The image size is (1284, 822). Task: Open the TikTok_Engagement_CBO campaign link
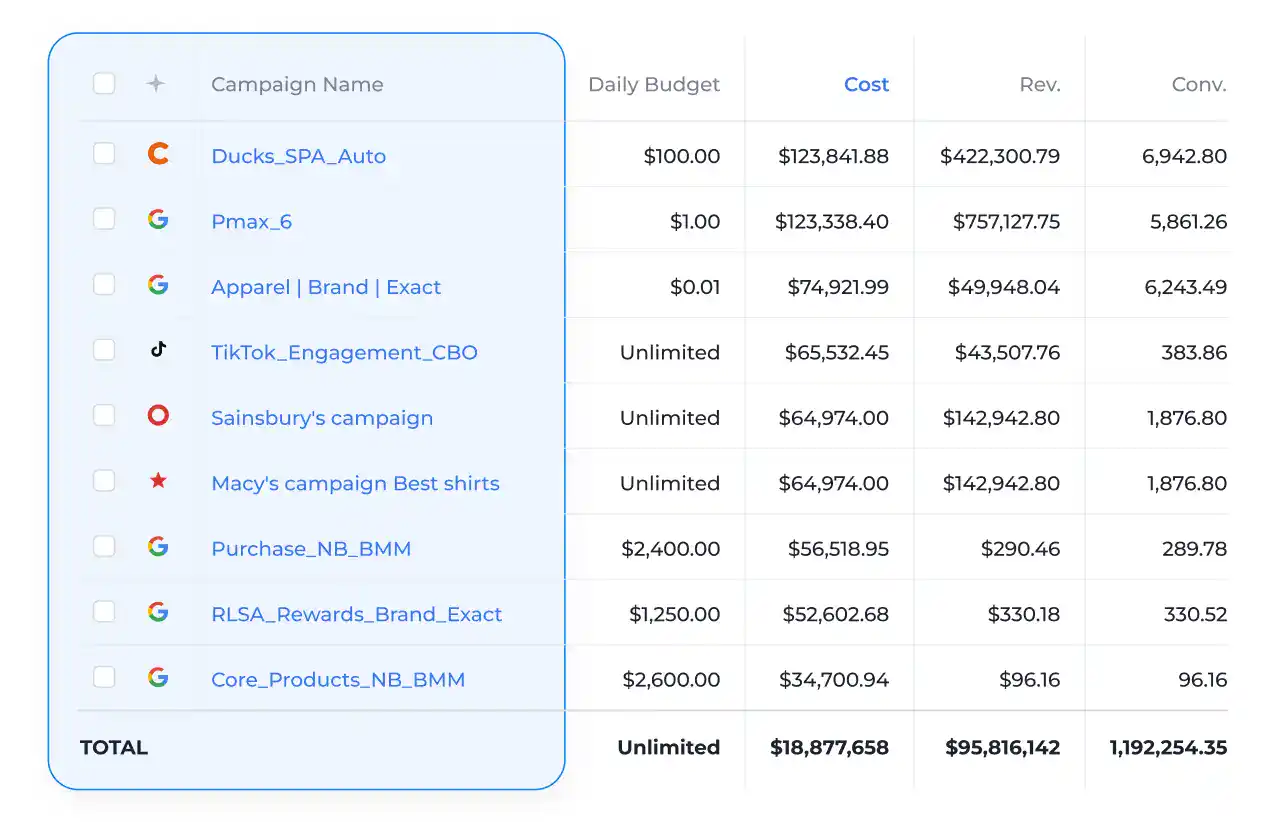[344, 353]
